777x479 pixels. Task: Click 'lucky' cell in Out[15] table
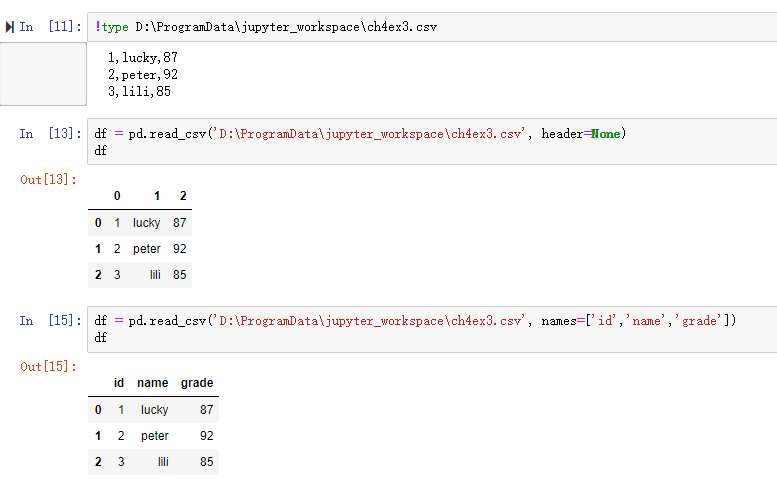155,410
